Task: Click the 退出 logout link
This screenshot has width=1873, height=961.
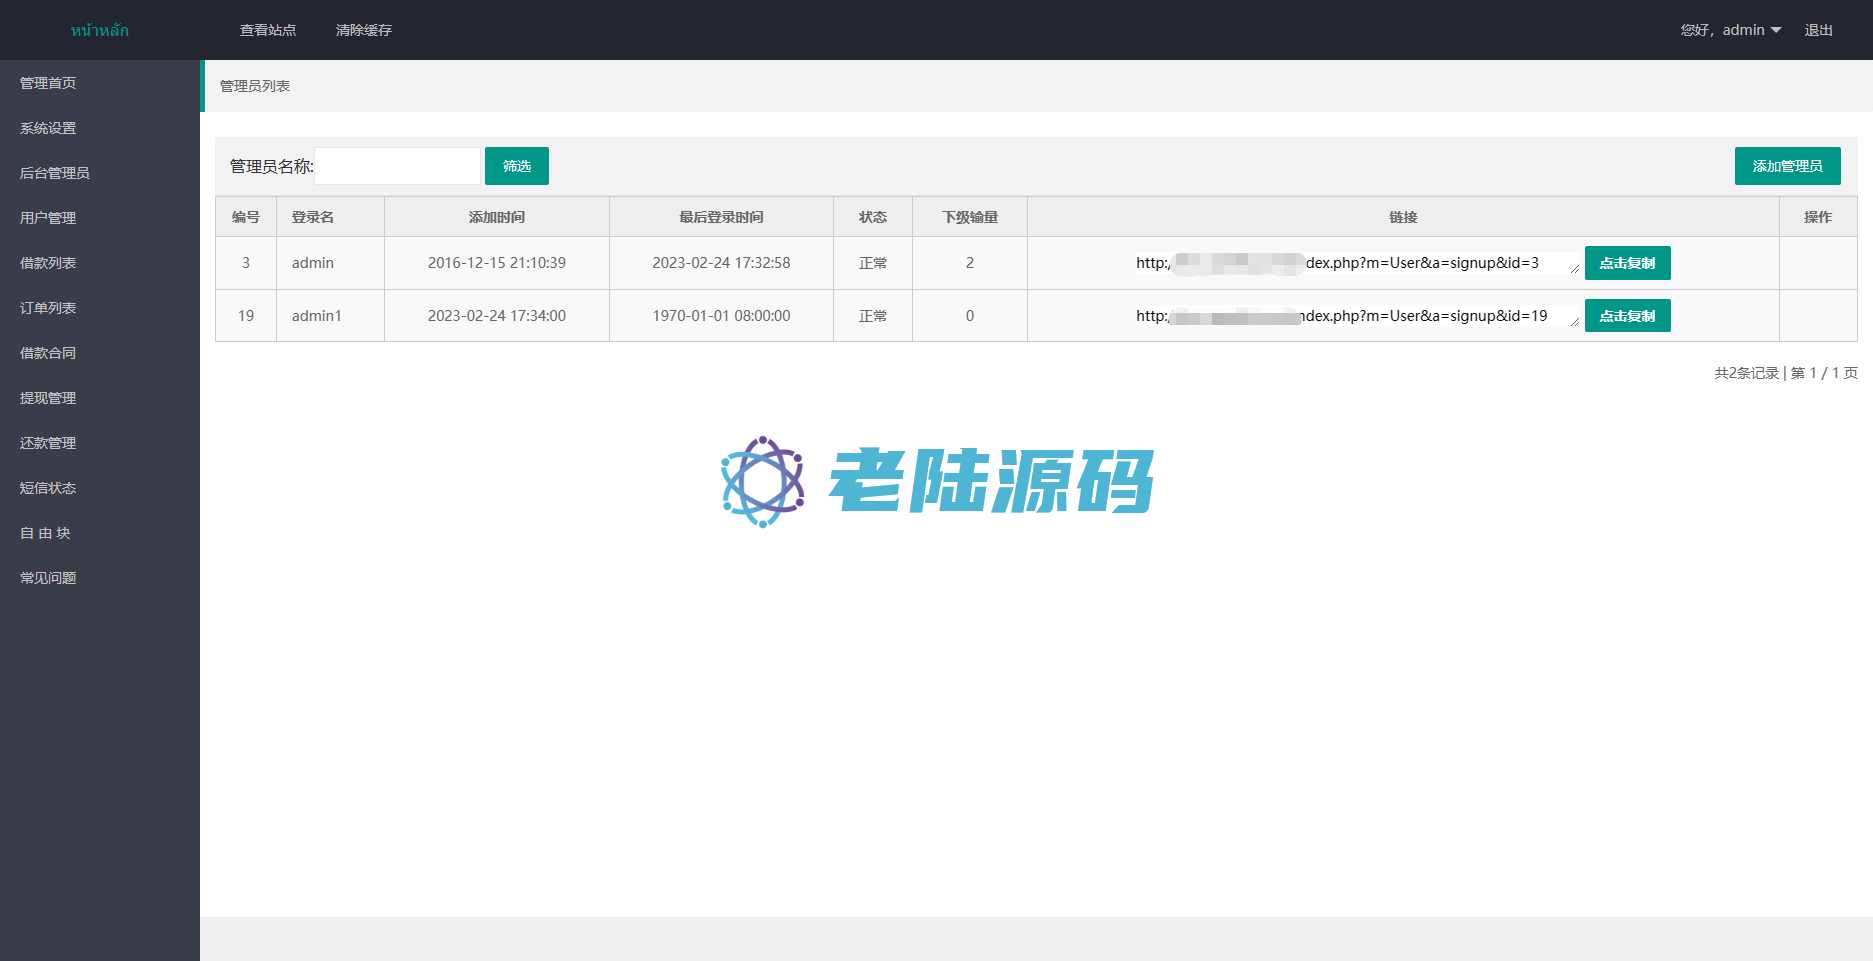Action: [x=1818, y=30]
